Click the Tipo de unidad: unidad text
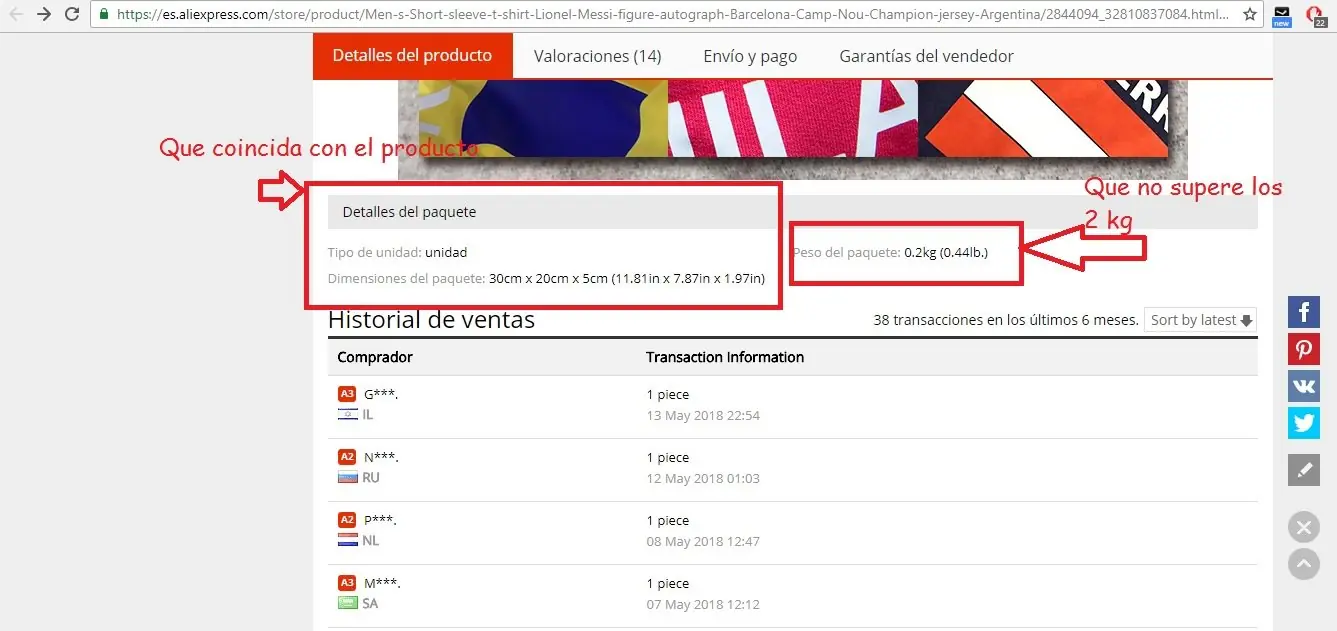This screenshot has width=1337, height=631. pyautogui.click(x=397, y=252)
